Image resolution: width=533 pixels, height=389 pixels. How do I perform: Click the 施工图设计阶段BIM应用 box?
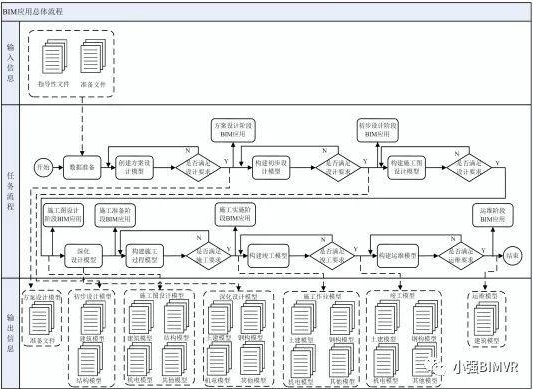[x=64, y=215]
